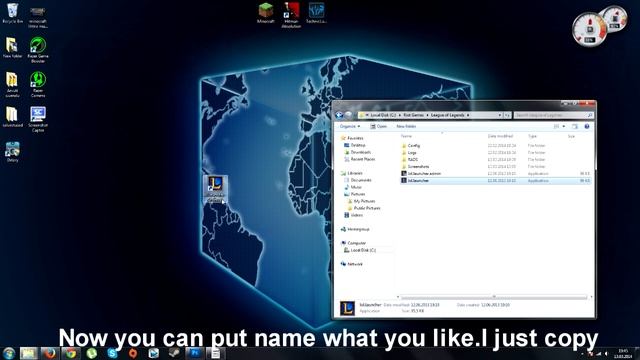
Task: Open Documents library in the navigation pane
Action: (x=361, y=180)
